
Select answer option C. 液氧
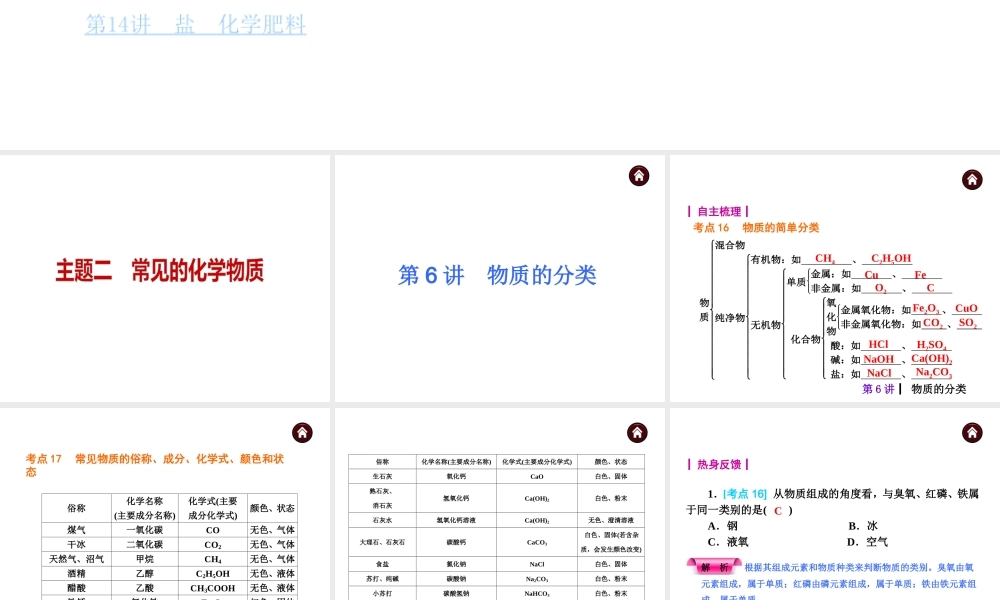[728, 542]
